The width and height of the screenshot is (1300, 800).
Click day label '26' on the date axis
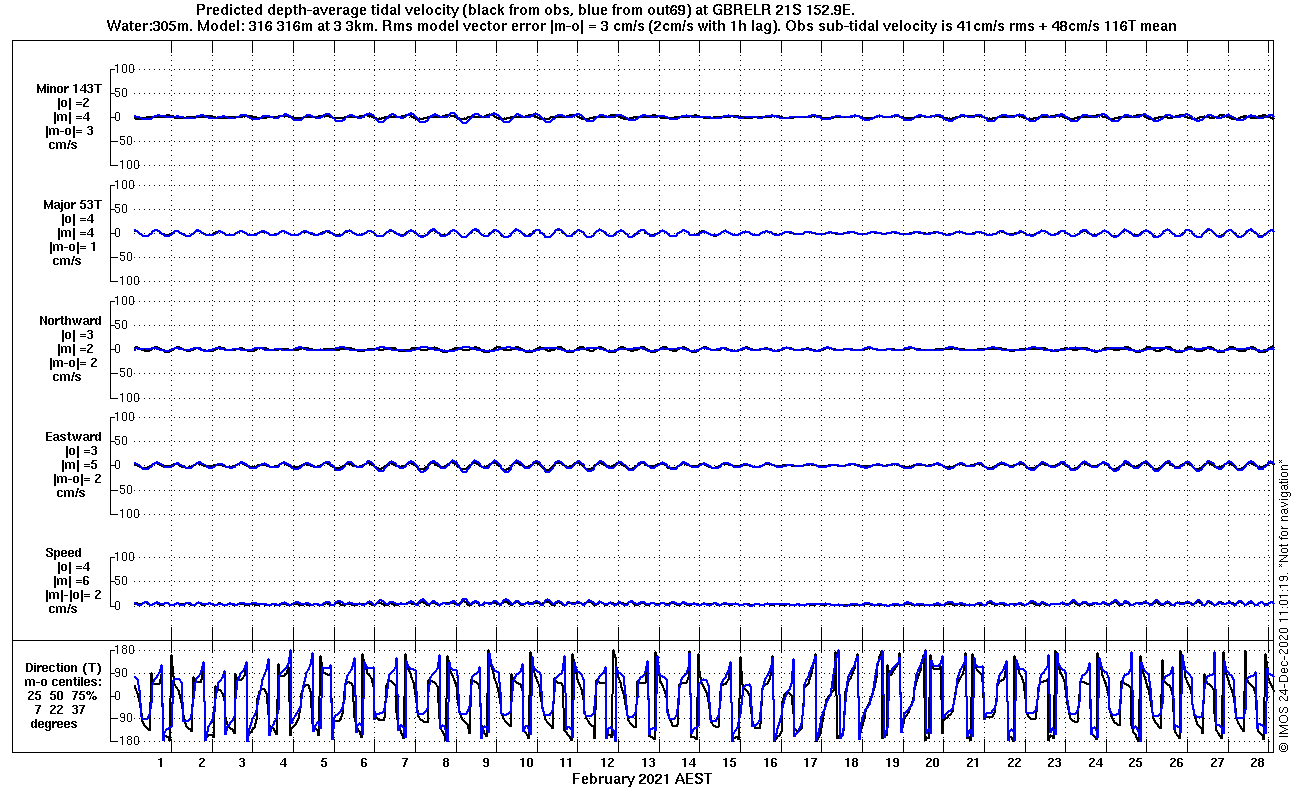coord(1176,763)
